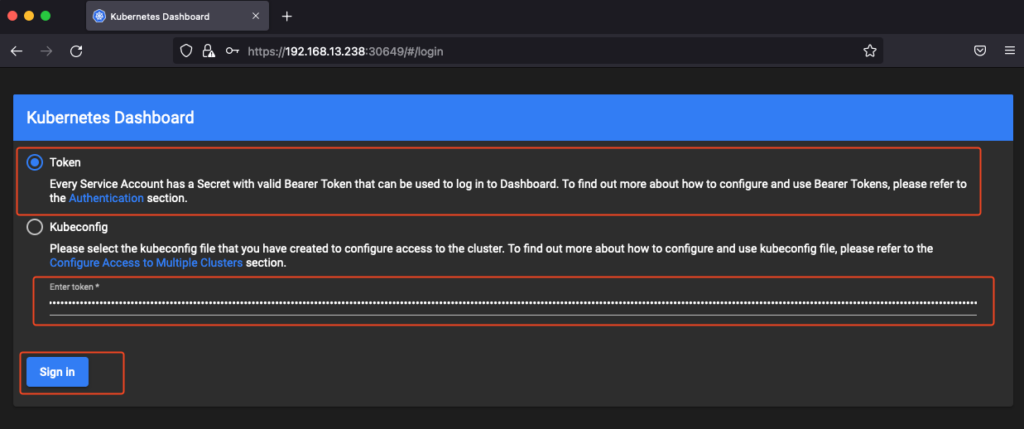1024x429 pixels.
Task: Click the key saved-password icon
Action: point(232,51)
